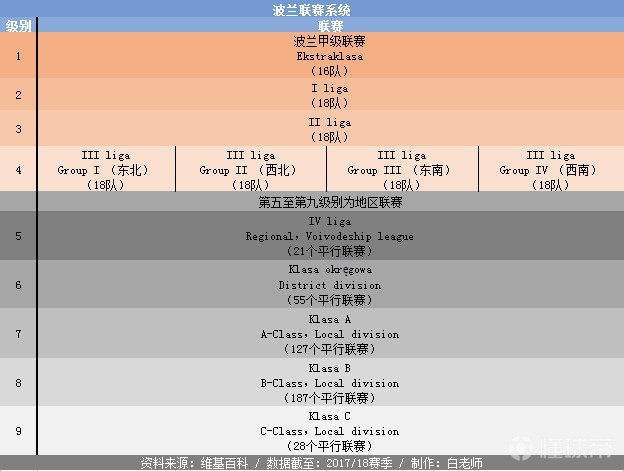The height and width of the screenshot is (471, 624).
Task: Select the 联赛 column header
Action: coord(329,25)
